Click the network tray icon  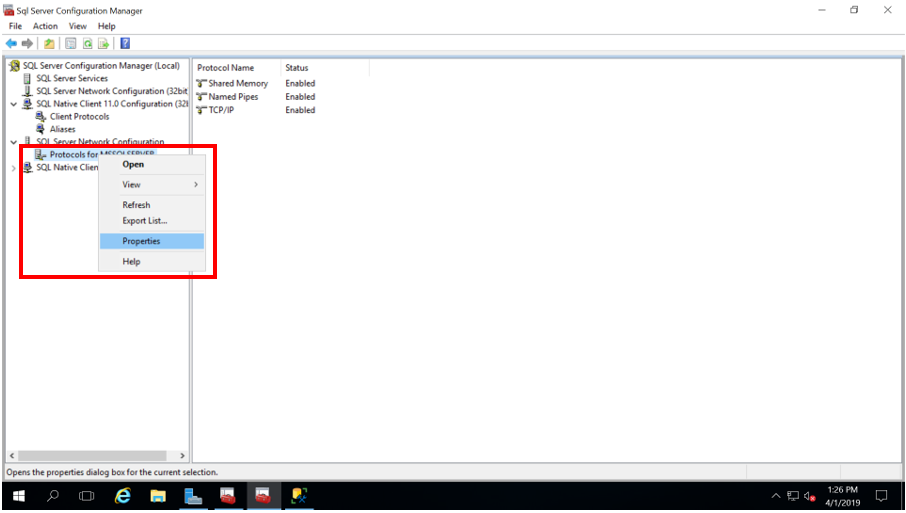793,496
